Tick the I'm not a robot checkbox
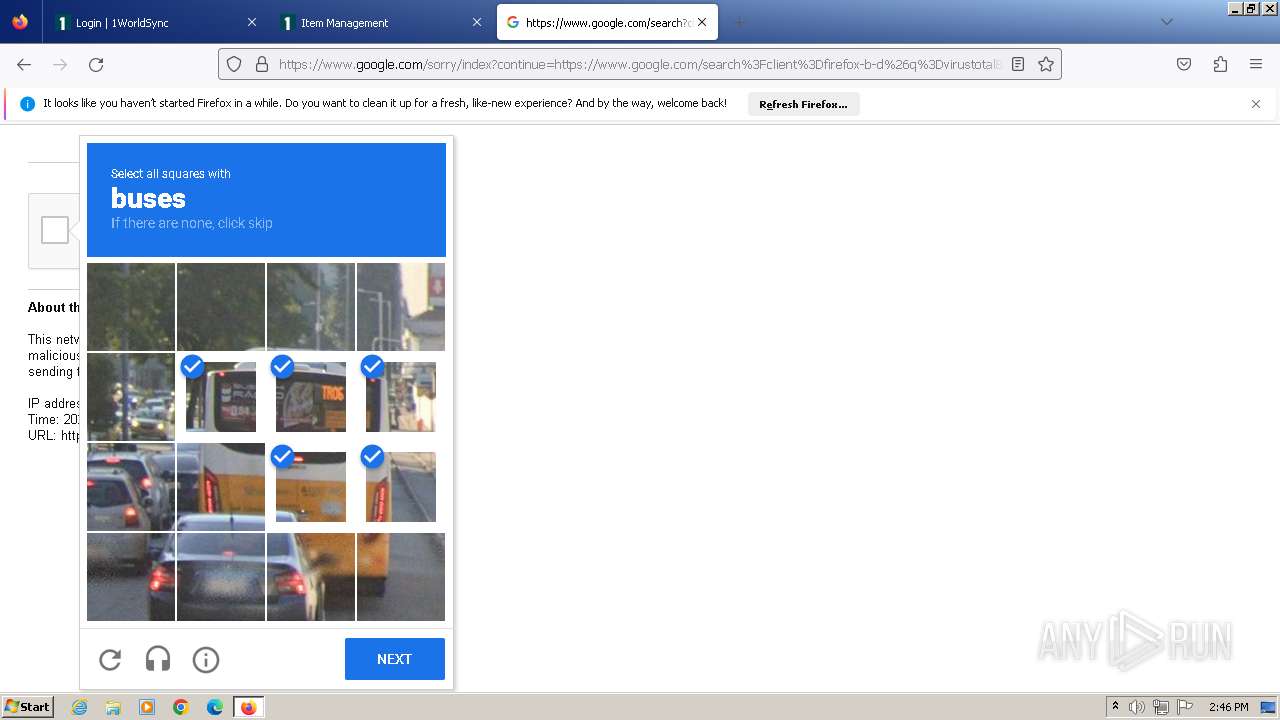The image size is (1280, 720). [x=55, y=230]
